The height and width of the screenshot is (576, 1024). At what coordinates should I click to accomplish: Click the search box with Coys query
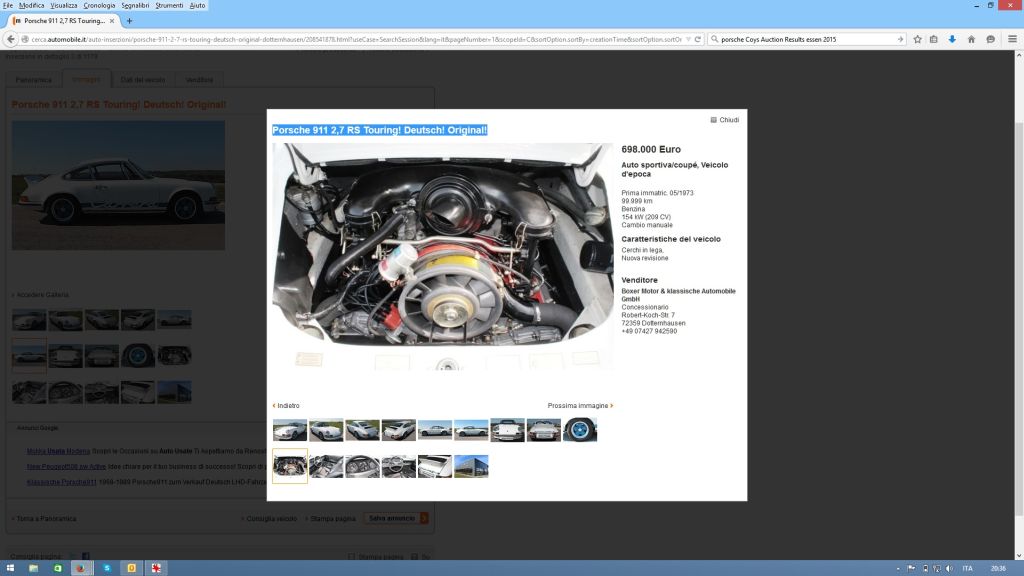[x=808, y=39]
